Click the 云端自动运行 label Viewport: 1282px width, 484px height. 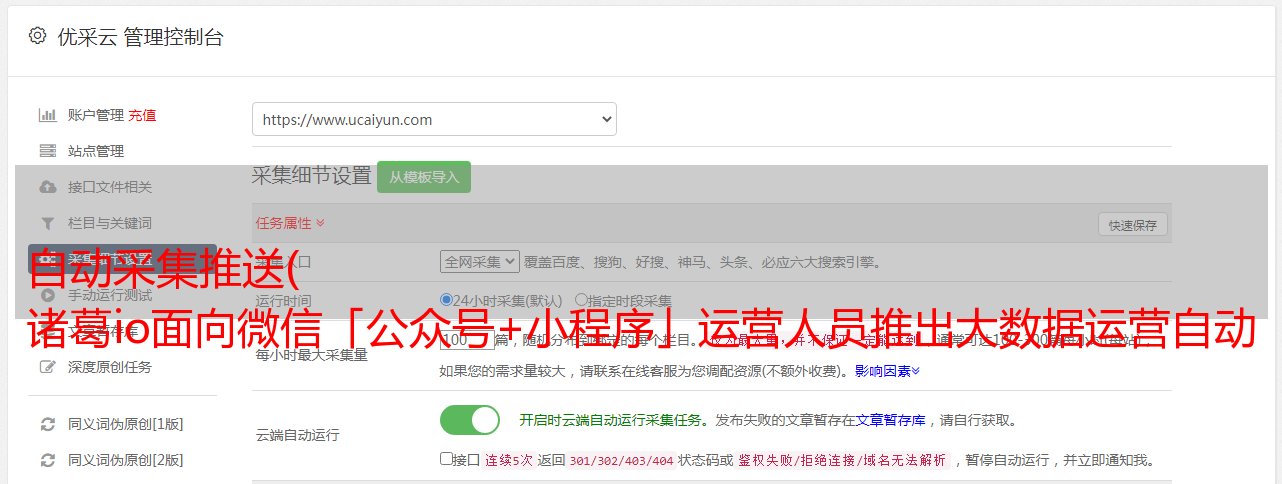tap(297, 436)
